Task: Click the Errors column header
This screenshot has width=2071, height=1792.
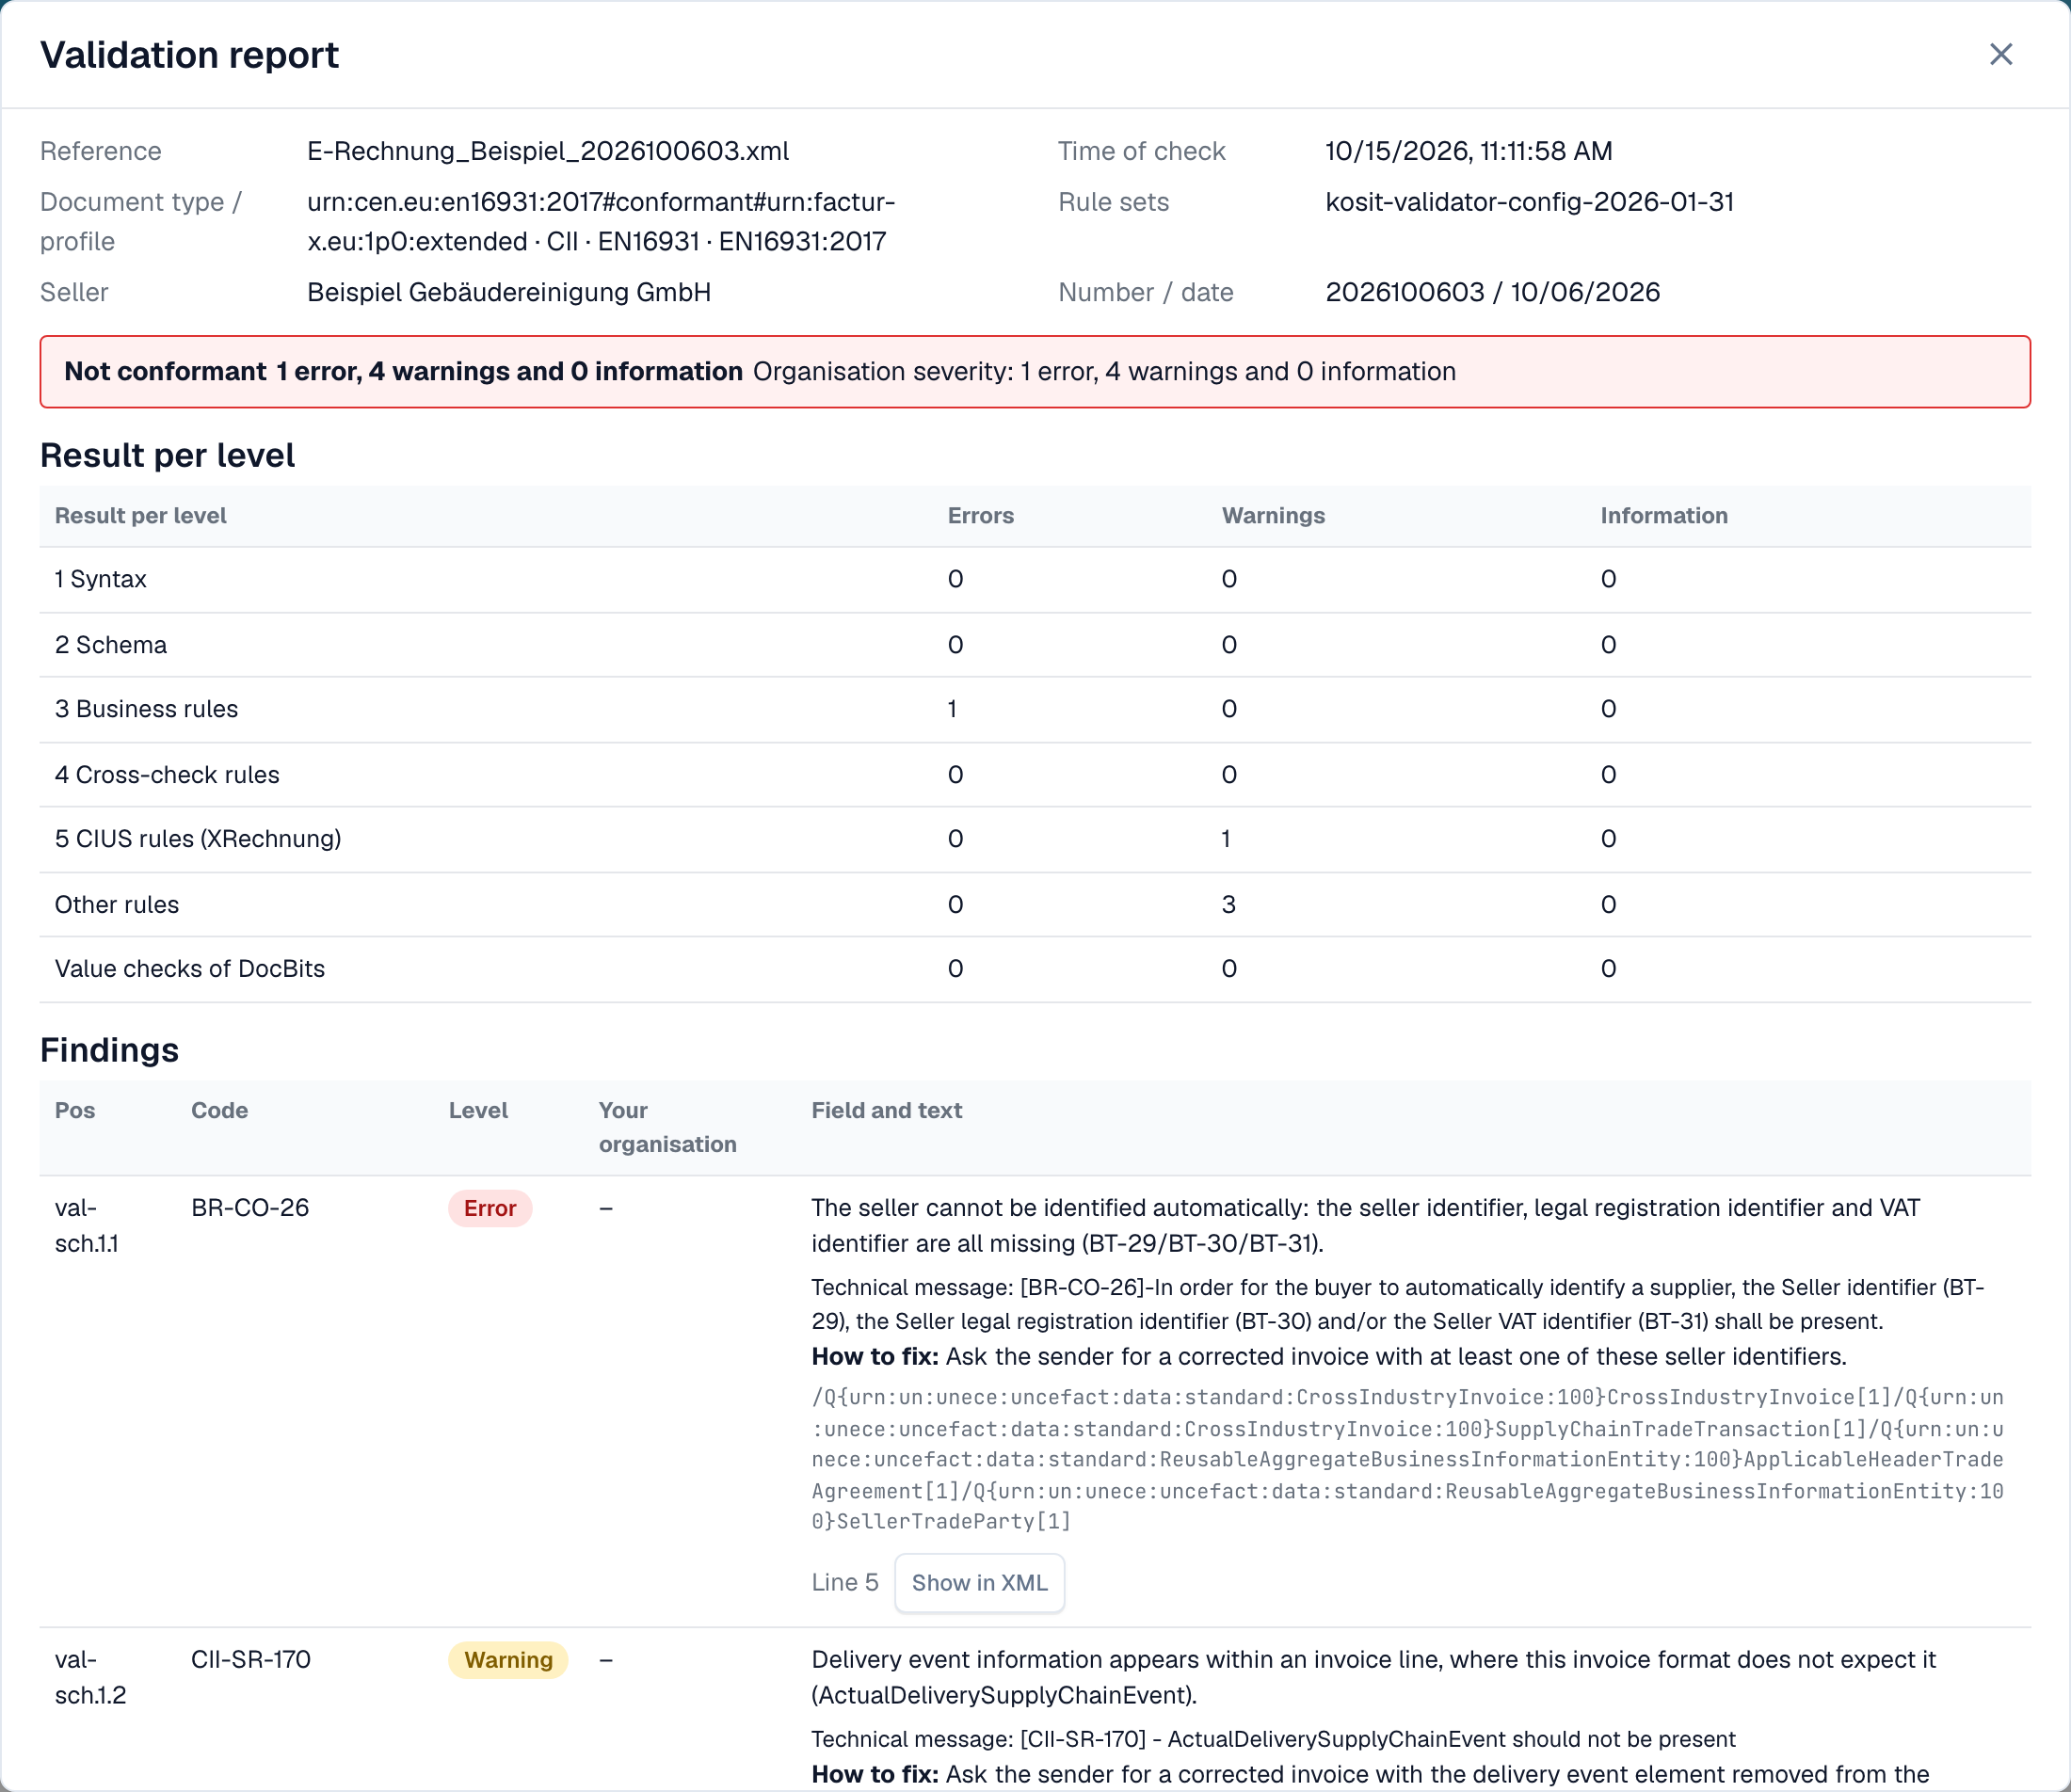Action: click(x=980, y=516)
